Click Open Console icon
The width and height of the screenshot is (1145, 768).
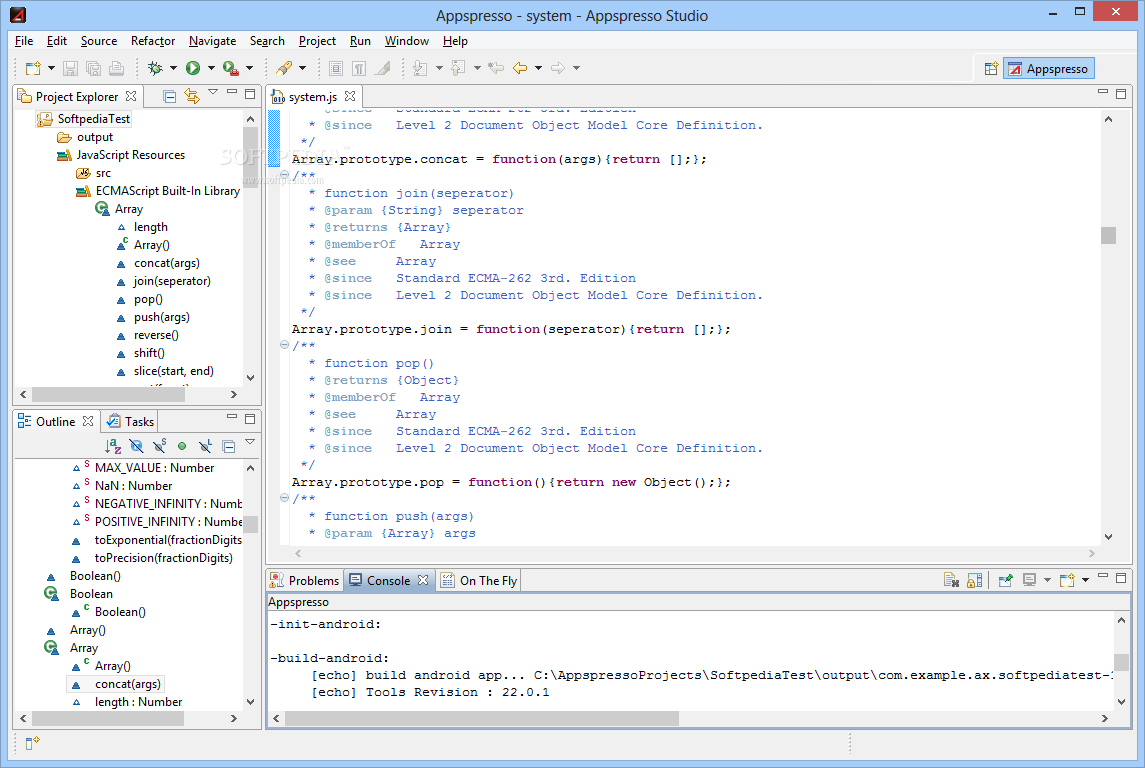1067,580
